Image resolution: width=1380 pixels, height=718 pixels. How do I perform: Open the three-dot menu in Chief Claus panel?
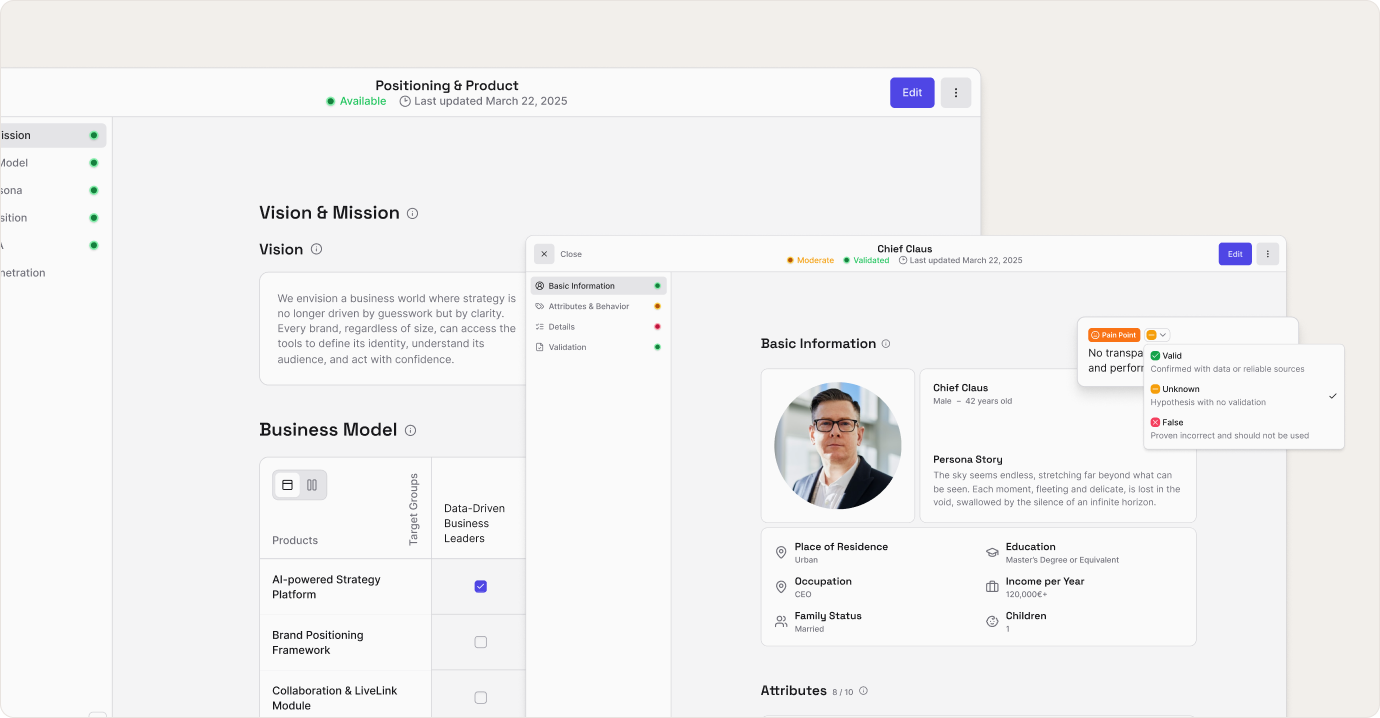pos(1268,254)
